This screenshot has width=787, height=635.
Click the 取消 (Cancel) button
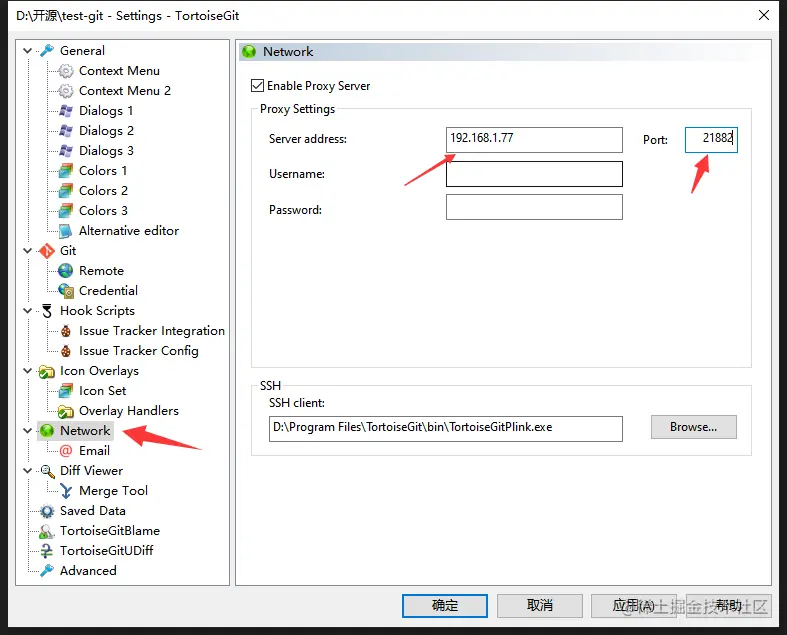[540, 606]
